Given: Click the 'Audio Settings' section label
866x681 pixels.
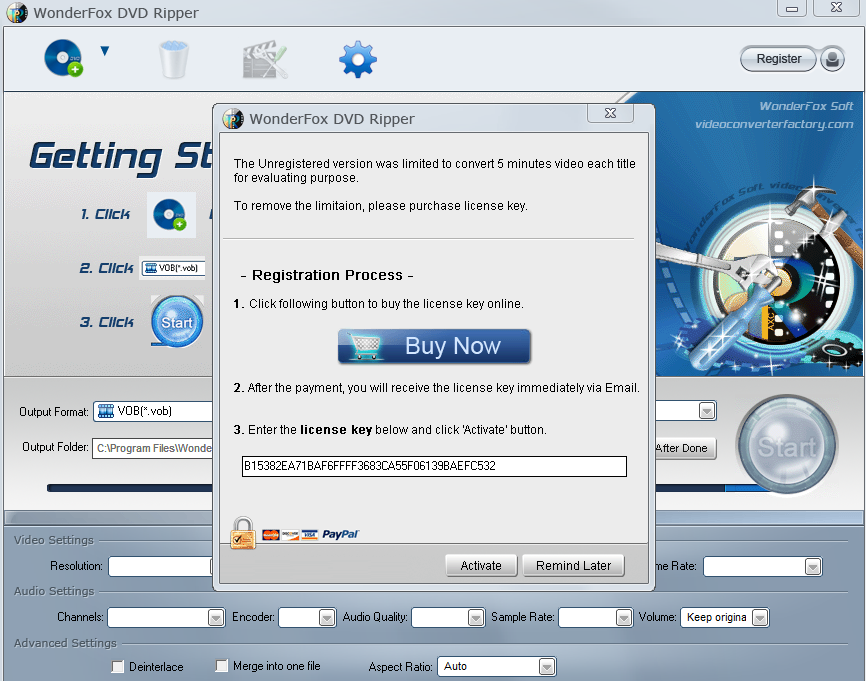Looking at the screenshot, I should 54,591.
